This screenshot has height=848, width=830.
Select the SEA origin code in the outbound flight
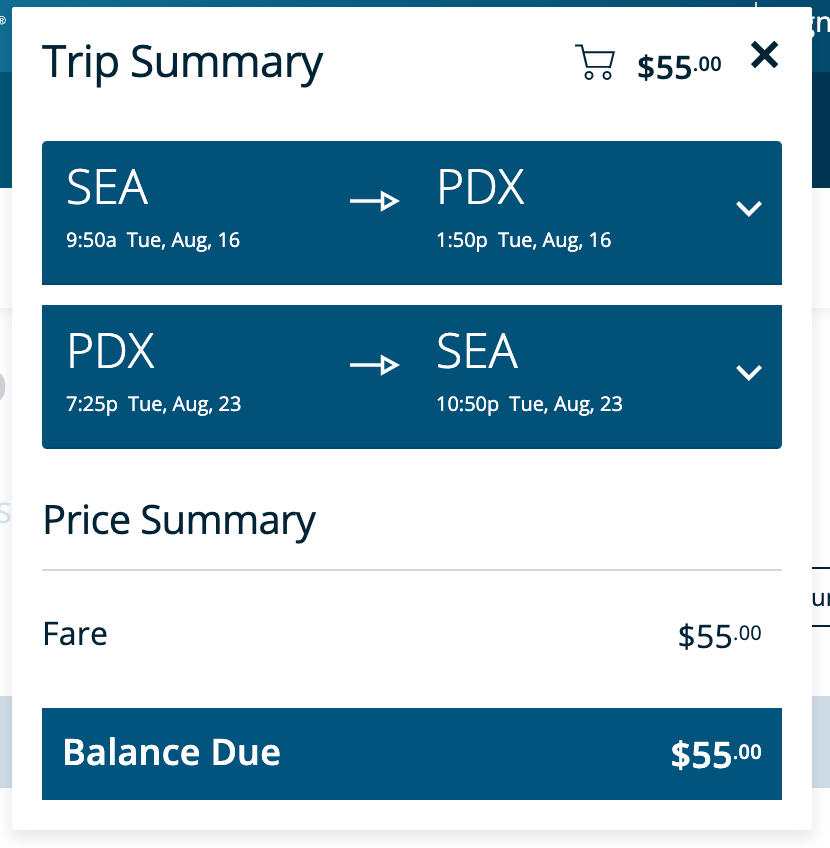[x=107, y=188]
